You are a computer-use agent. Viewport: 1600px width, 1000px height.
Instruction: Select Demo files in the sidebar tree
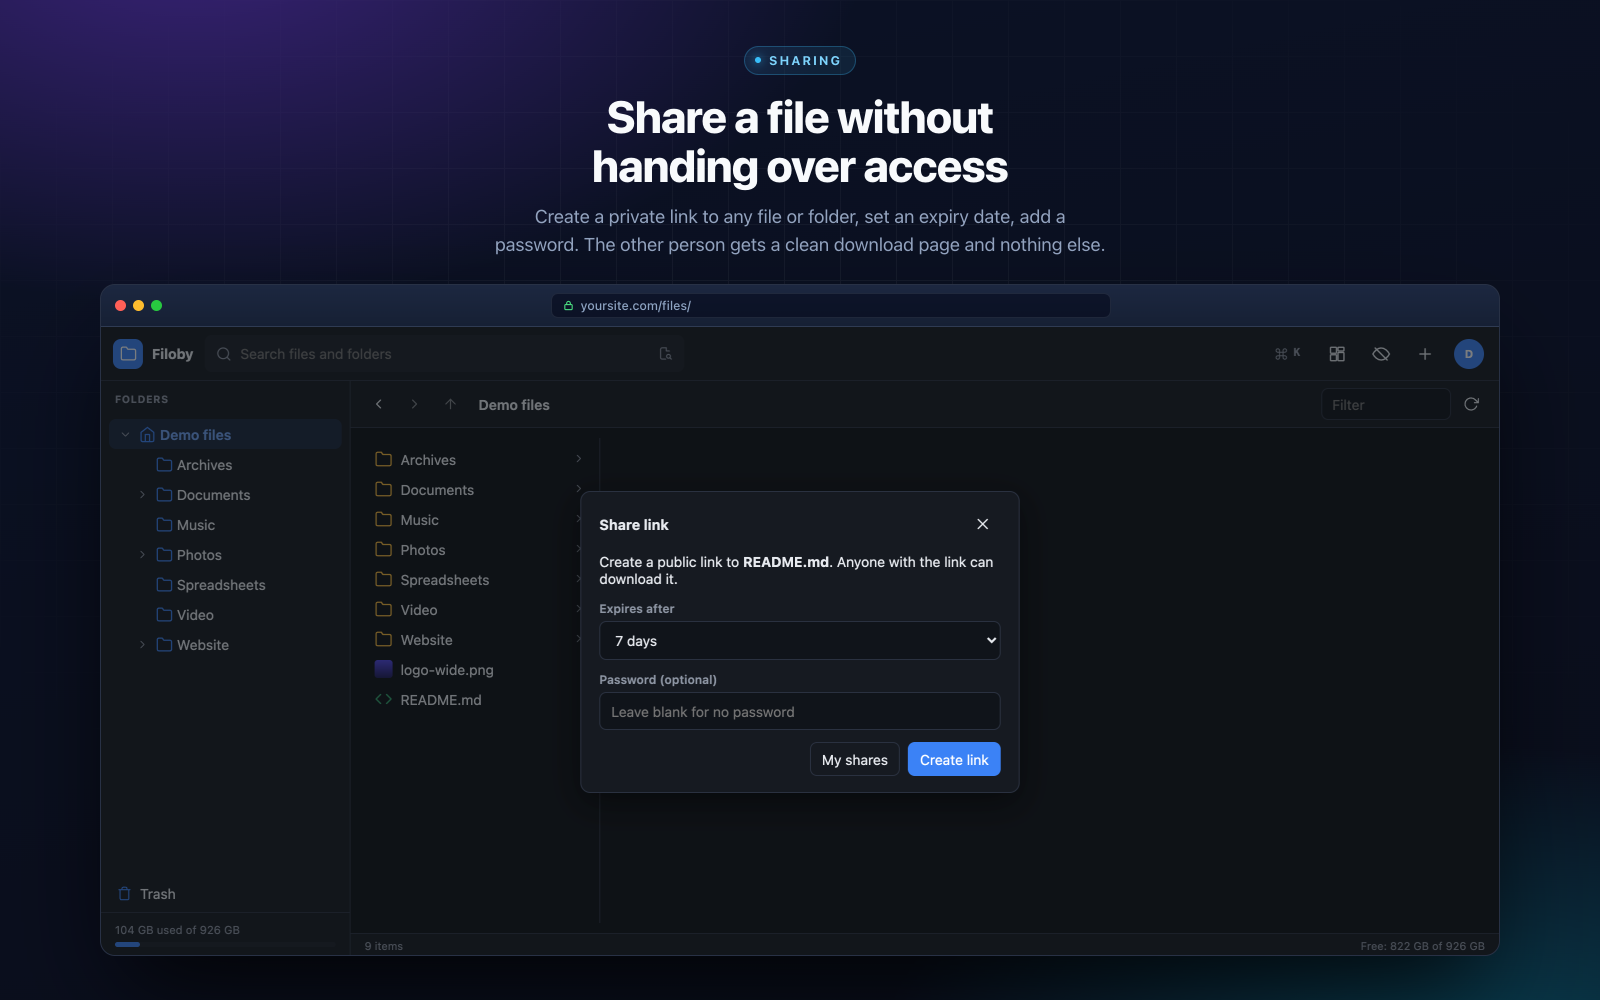225,435
